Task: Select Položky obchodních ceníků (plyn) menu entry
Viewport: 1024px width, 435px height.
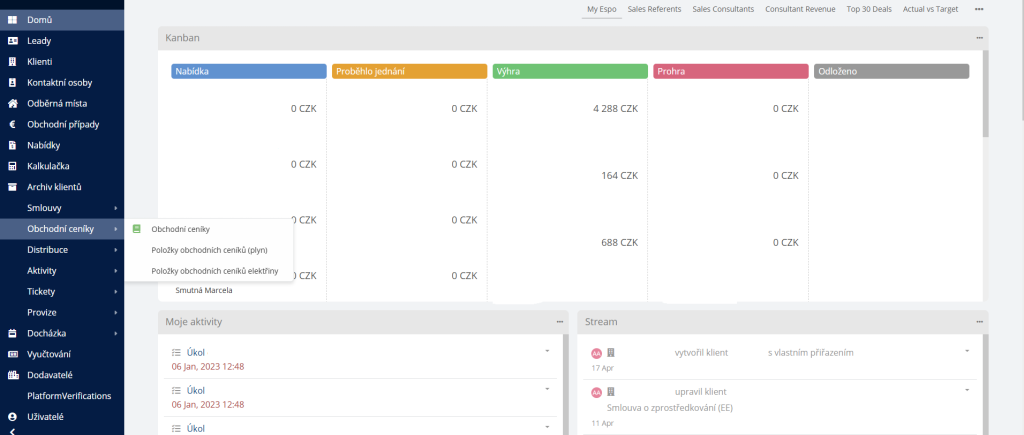Action: click(209, 250)
